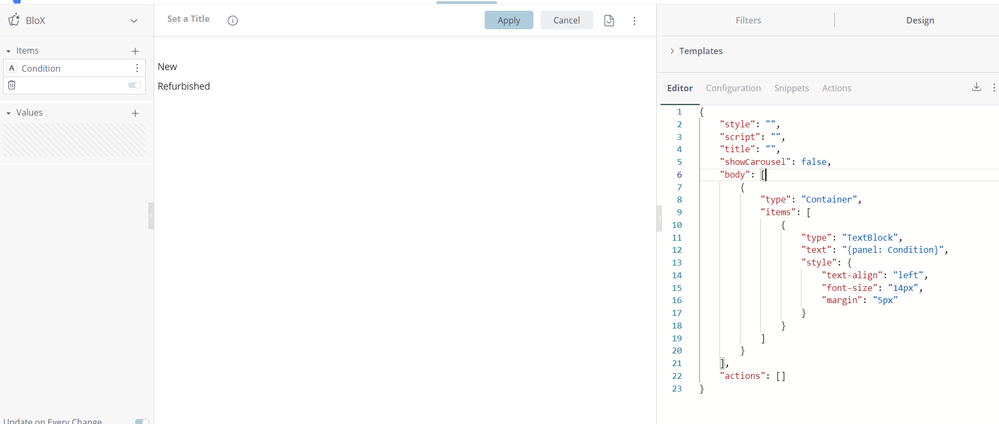Open the BloX widget type dropdown
Screen dimensions: 999x424
point(134,20)
